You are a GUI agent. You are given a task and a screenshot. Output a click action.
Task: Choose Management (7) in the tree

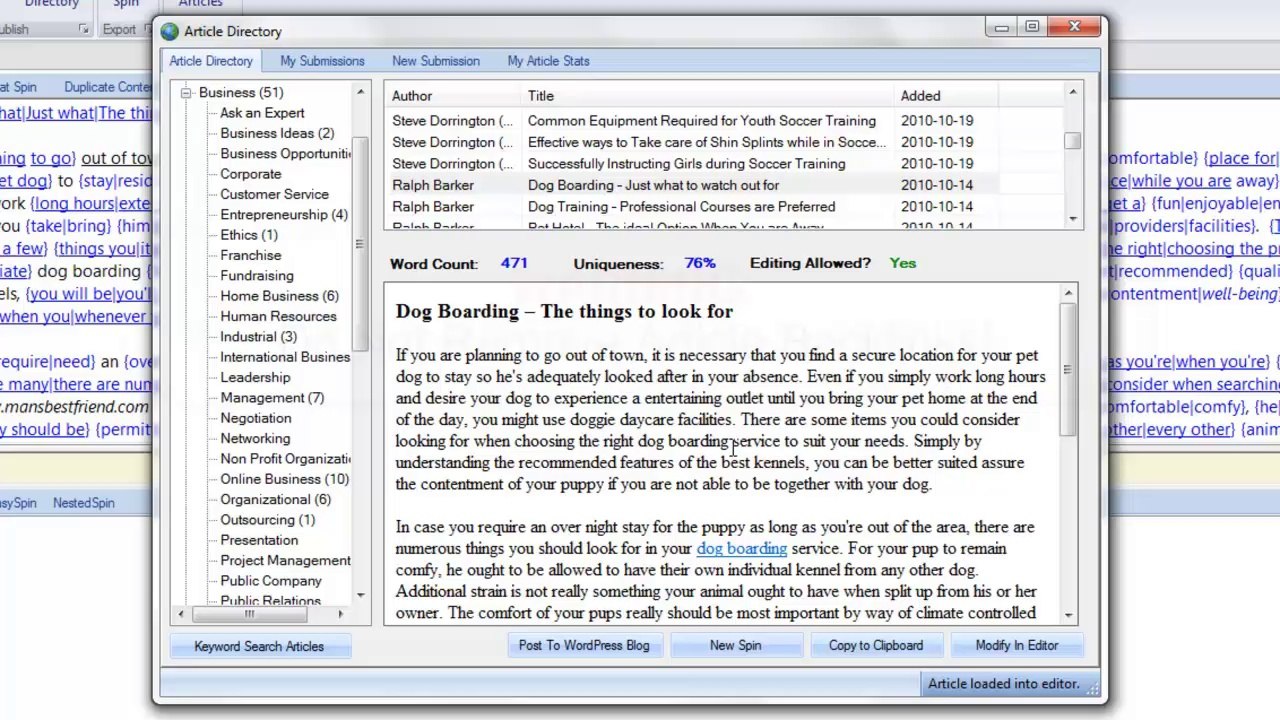272,398
